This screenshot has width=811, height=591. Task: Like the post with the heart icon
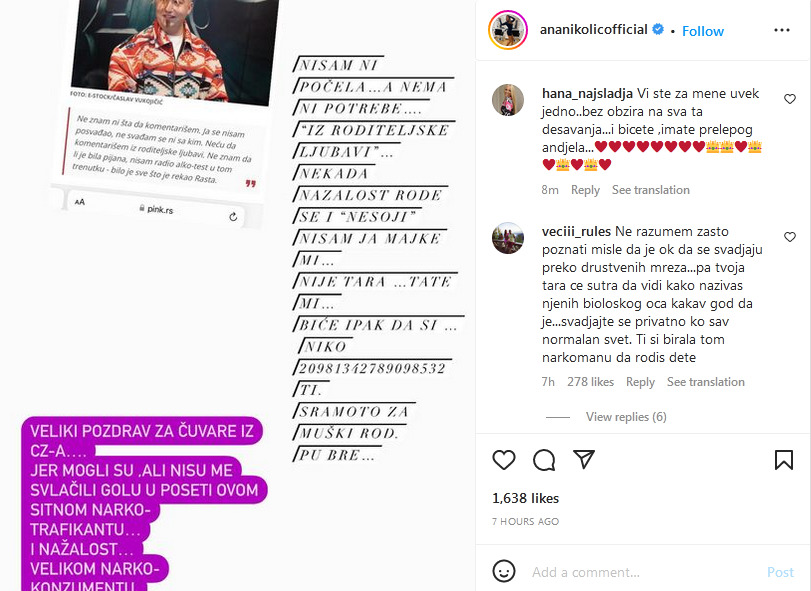504,460
